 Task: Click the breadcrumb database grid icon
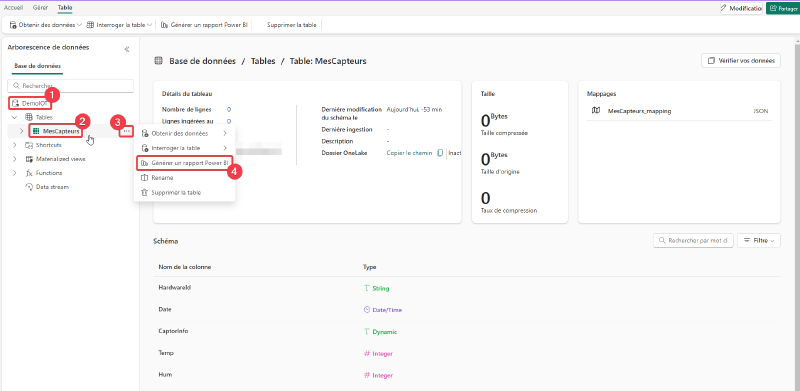pyautogui.click(x=159, y=61)
